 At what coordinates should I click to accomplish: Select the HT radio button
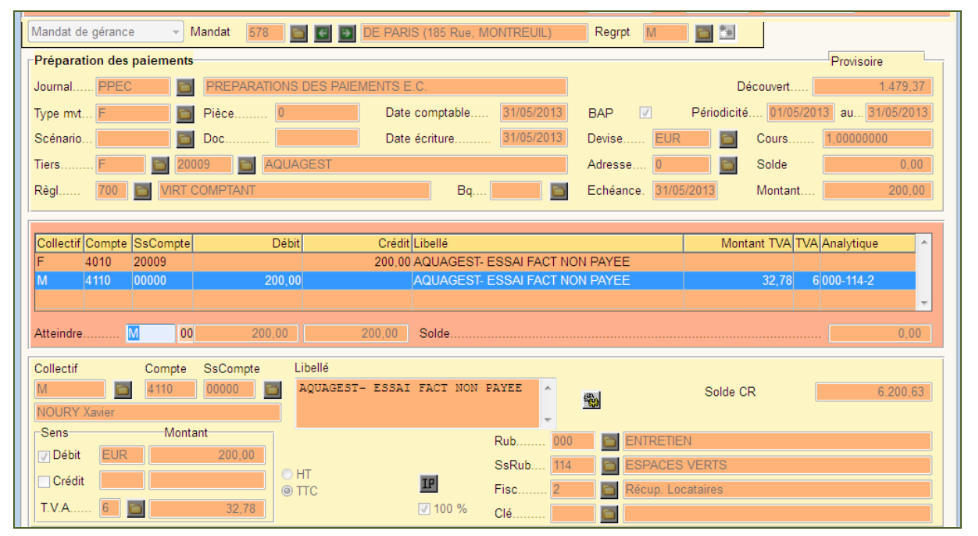coord(288,474)
